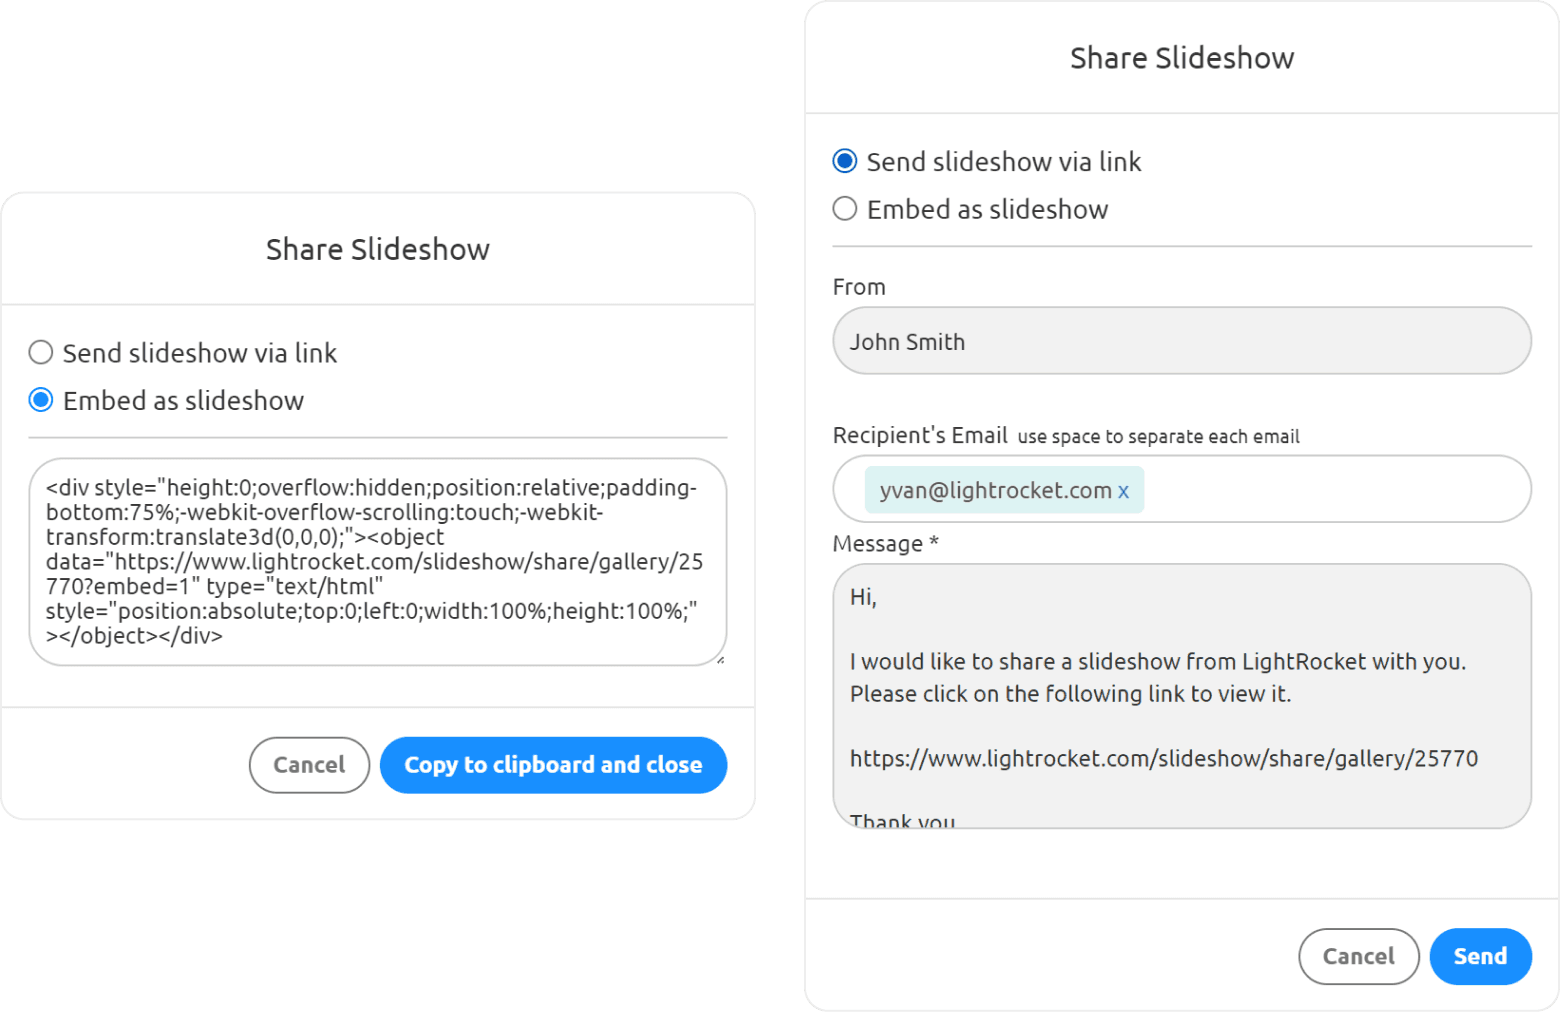Grab the embed code textarea resize handle
The height and width of the screenshot is (1012, 1560).
pyautogui.click(x=720, y=660)
